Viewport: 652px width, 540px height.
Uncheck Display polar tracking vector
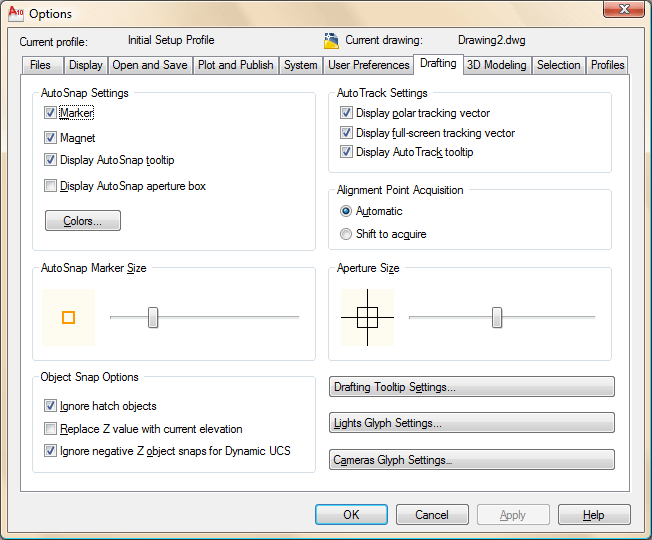(346, 113)
